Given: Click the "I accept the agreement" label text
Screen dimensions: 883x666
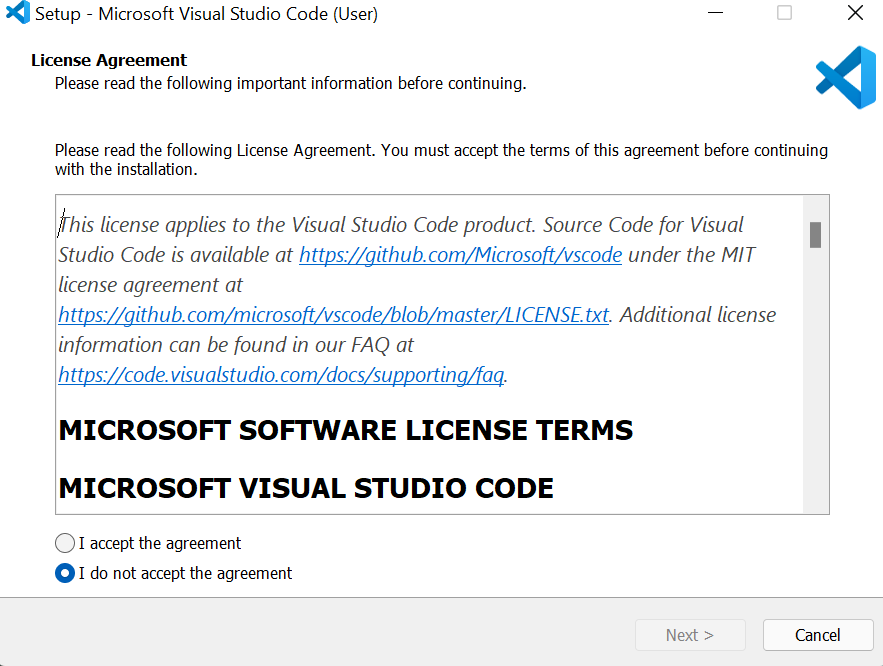Looking at the screenshot, I should (x=159, y=543).
